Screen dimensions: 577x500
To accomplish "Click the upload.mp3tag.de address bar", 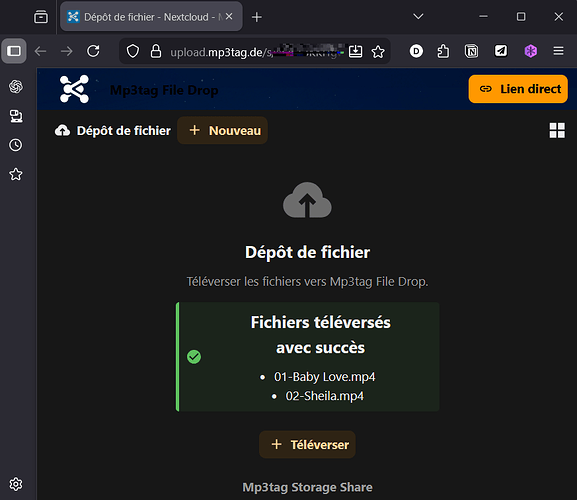I will tap(254, 52).
